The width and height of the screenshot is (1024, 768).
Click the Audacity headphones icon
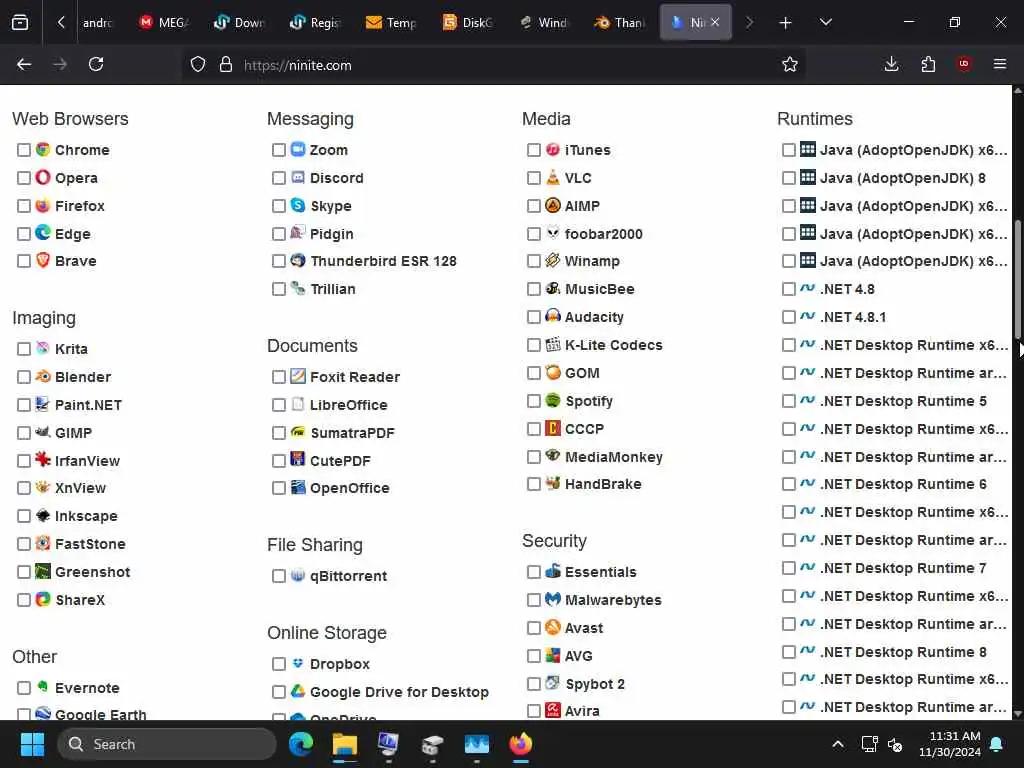pos(553,317)
